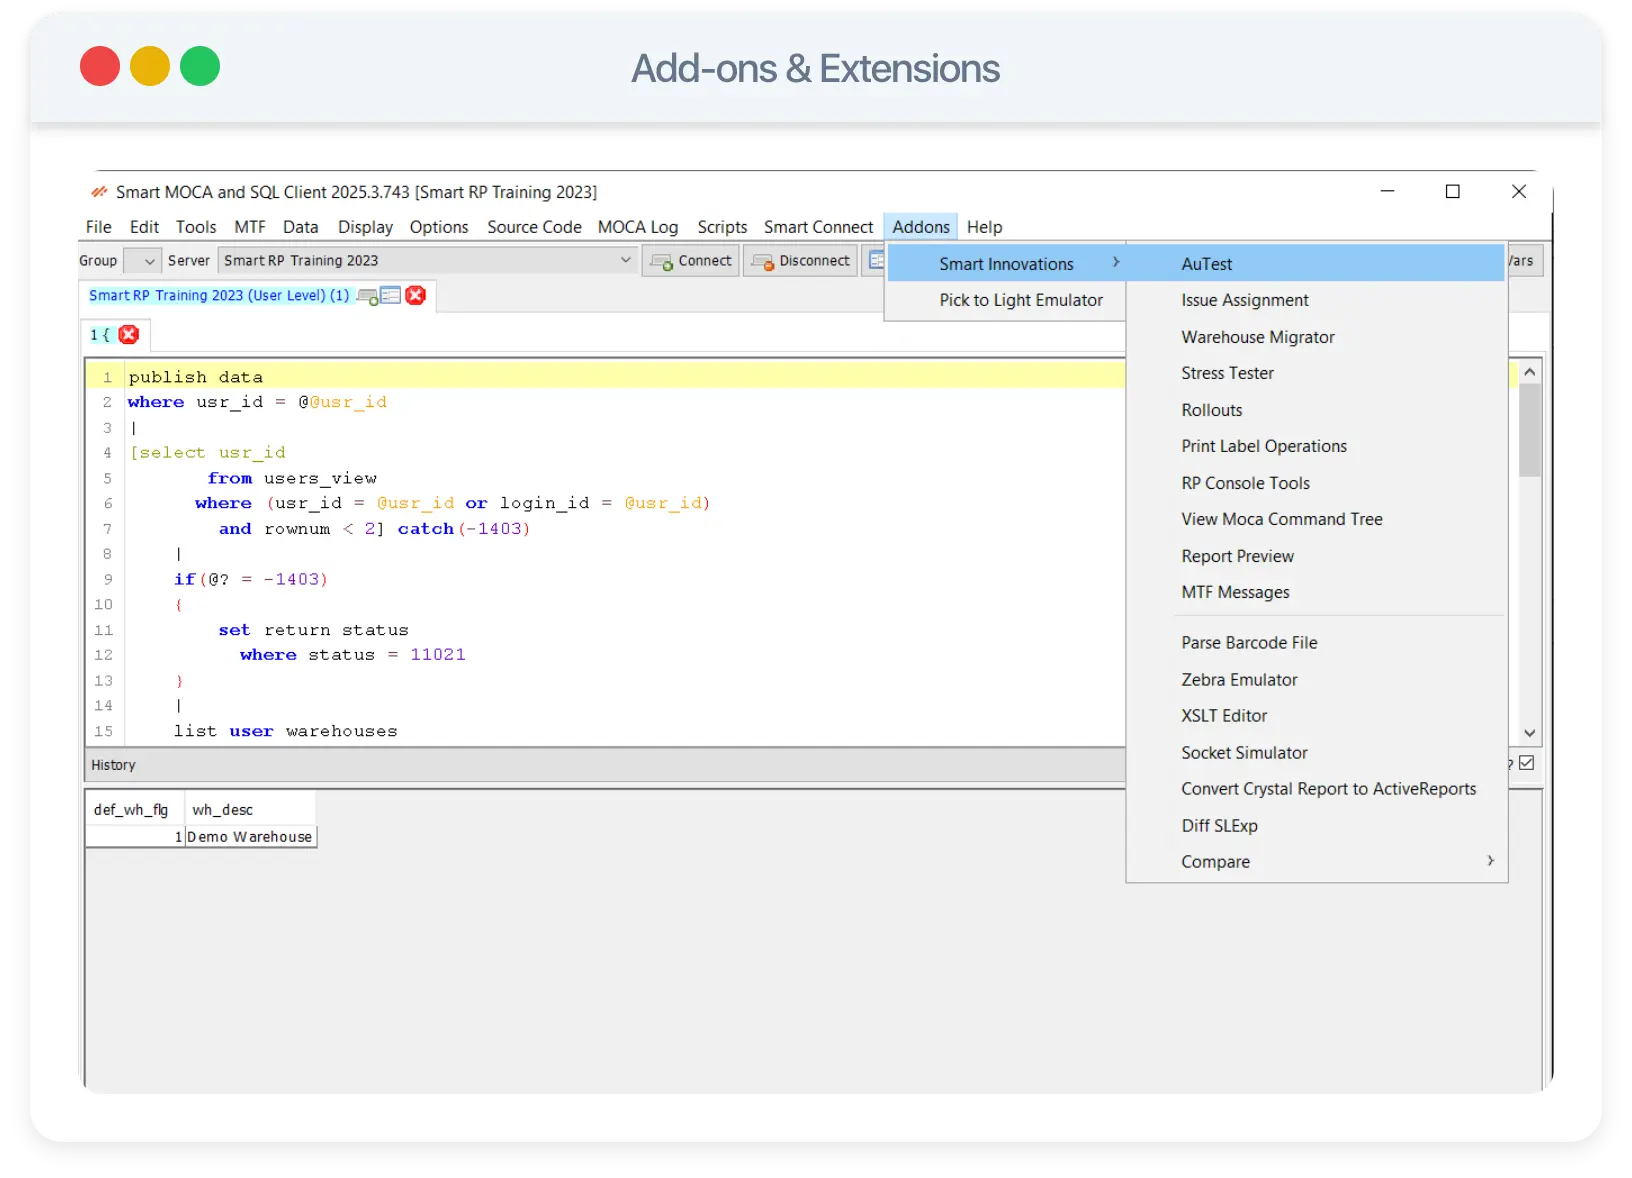Open the Group dropdown
Viewport: 1632px width, 1178px height.
click(142, 261)
